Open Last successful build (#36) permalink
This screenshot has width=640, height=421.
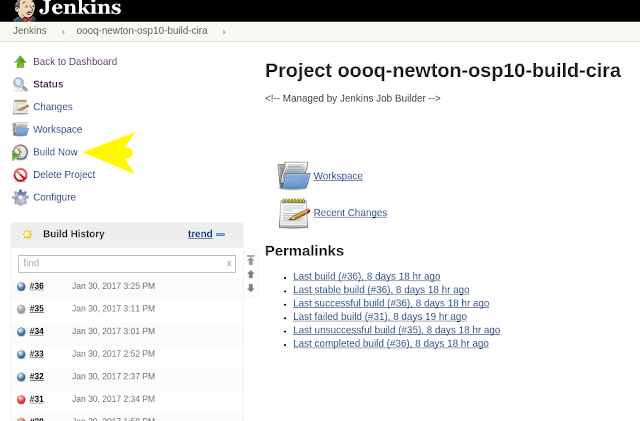(391, 303)
